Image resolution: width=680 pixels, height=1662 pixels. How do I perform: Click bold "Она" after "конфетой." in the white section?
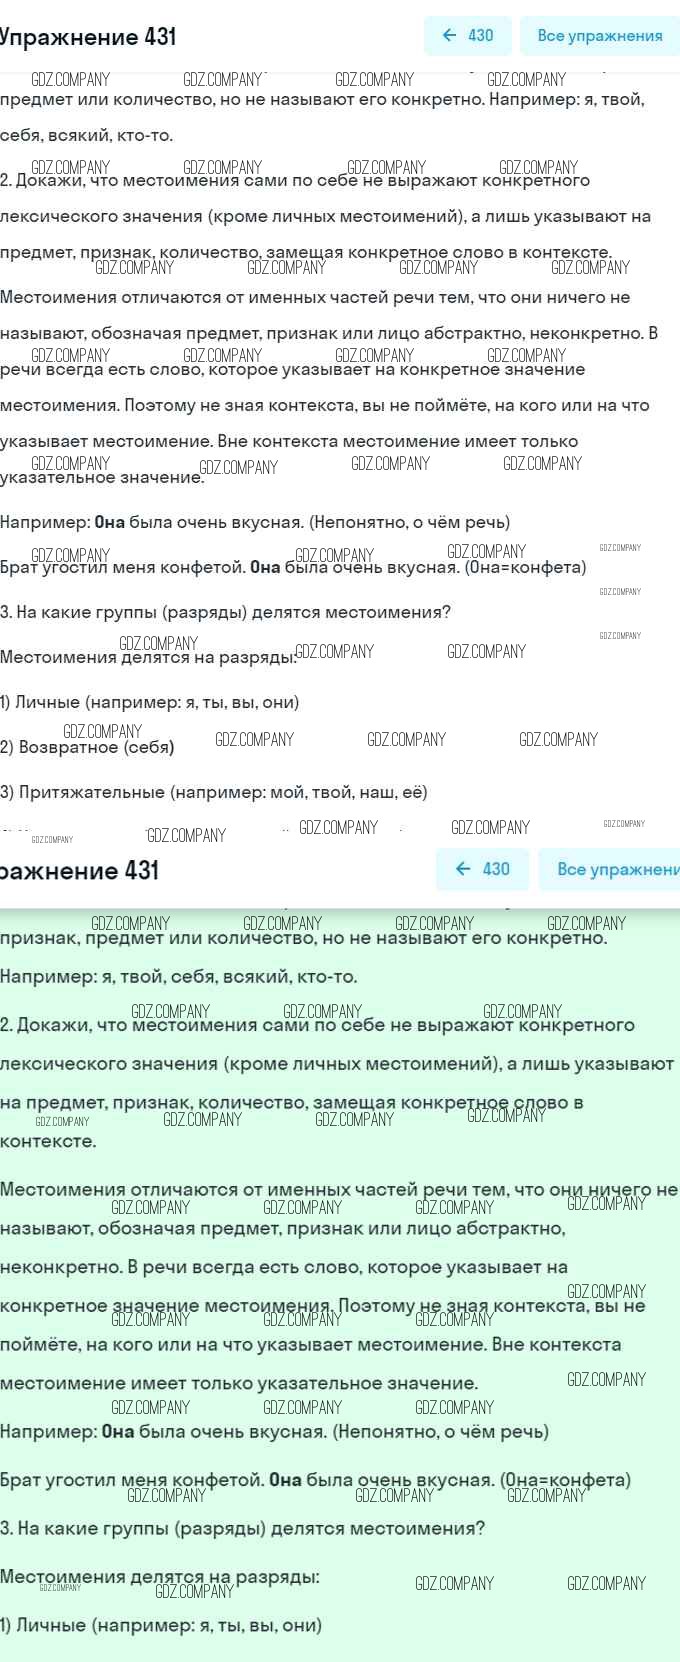pyautogui.click(x=265, y=567)
